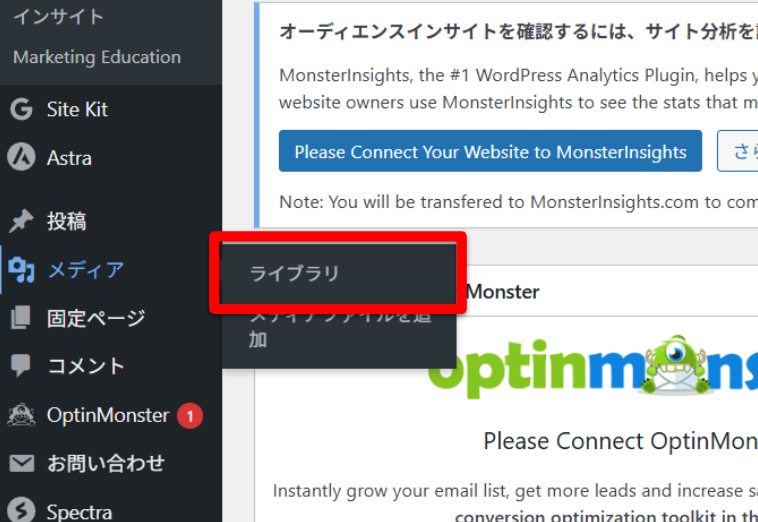Image resolution: width=758 pixels, height=522 pixels.
Task: Click the Astra logo icon
Action: click(x=21, y=158)
